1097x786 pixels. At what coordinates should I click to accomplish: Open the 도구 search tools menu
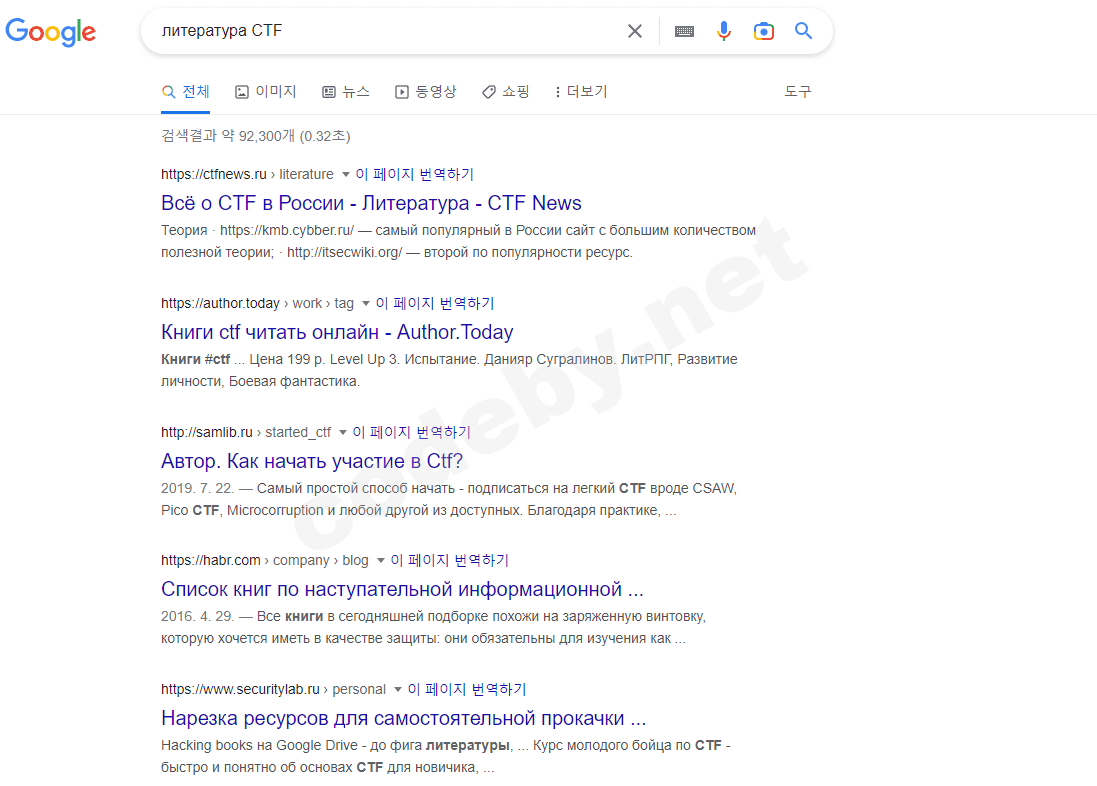pyautogui.click(x=798, y=91)
